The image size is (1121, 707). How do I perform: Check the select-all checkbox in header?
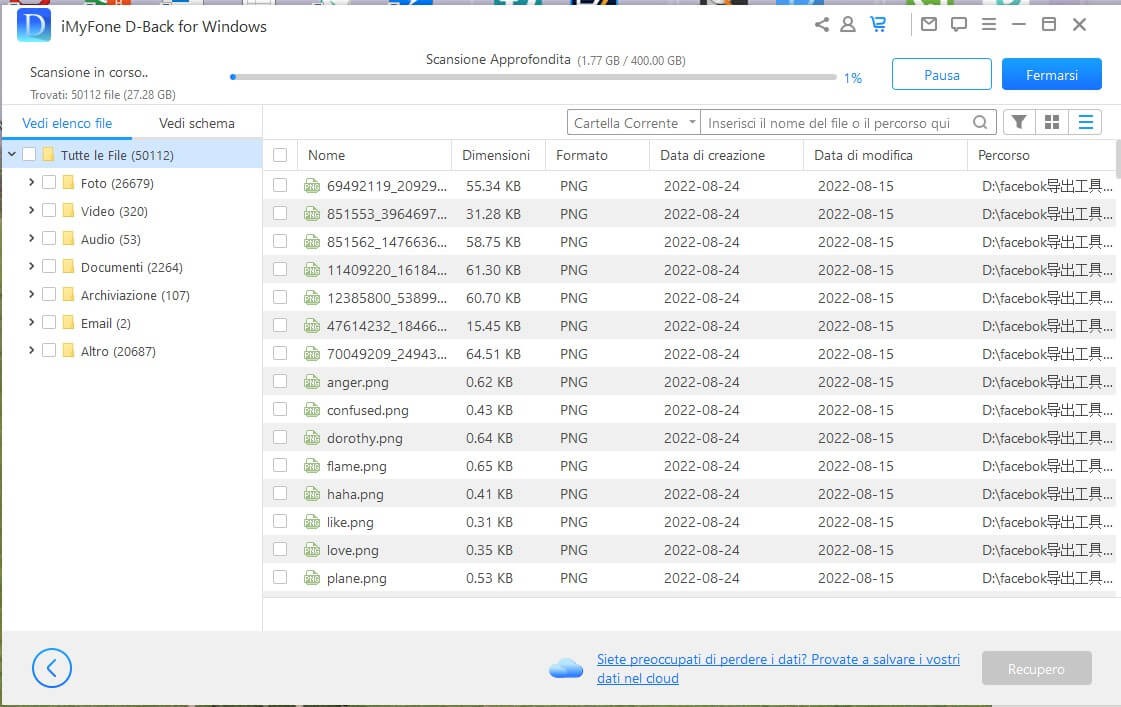pos(280,155)
